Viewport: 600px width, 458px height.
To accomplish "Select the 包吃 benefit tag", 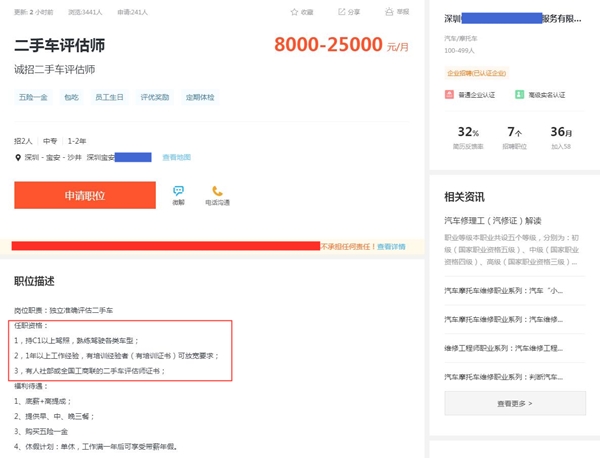I will (x=71, y=97).
